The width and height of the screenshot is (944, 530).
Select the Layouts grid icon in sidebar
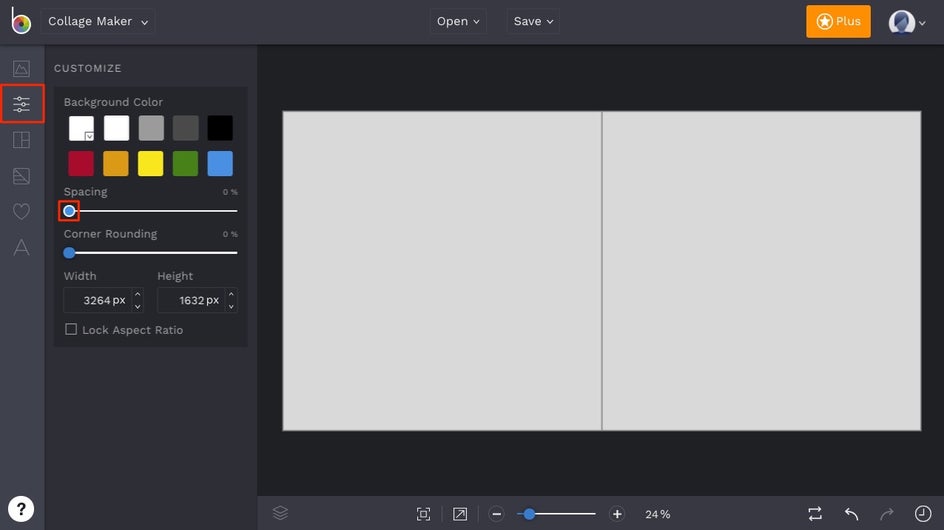click(x=21, y=140)
